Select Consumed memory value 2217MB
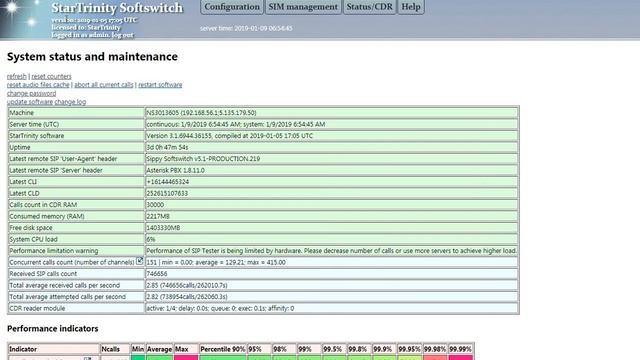This screenshot has width=640, height=360. pyautogui.click(x=332, y=216)
